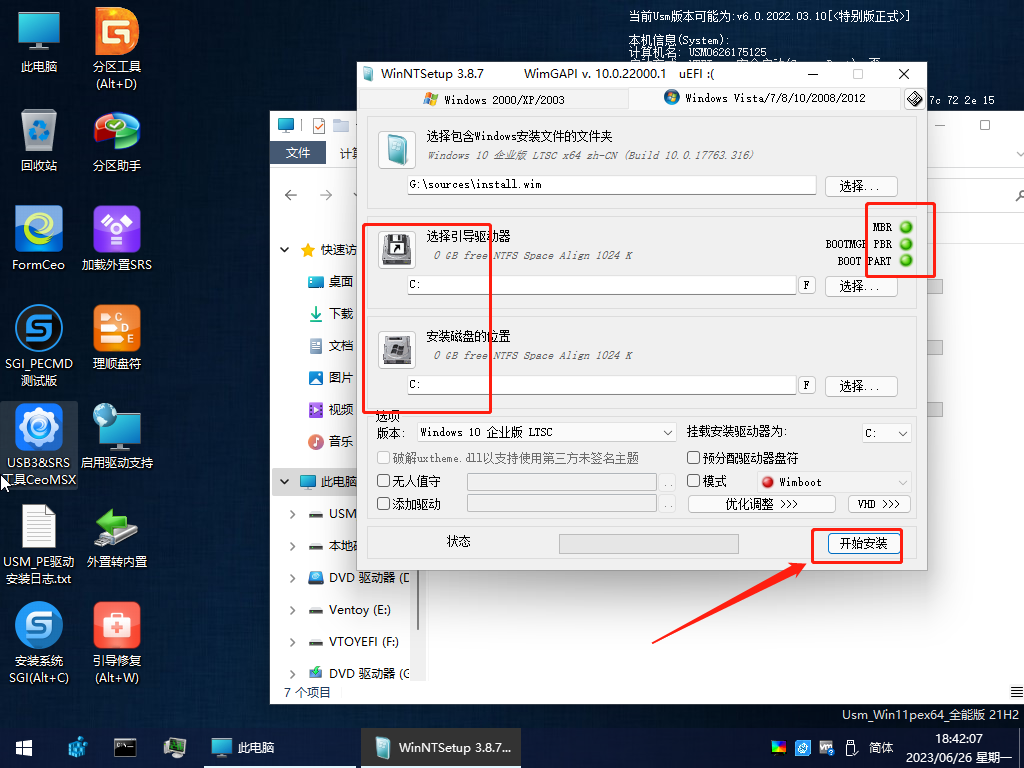Click the boot drive C: path field
The image size is (1024, 768).
pos(601,285)
